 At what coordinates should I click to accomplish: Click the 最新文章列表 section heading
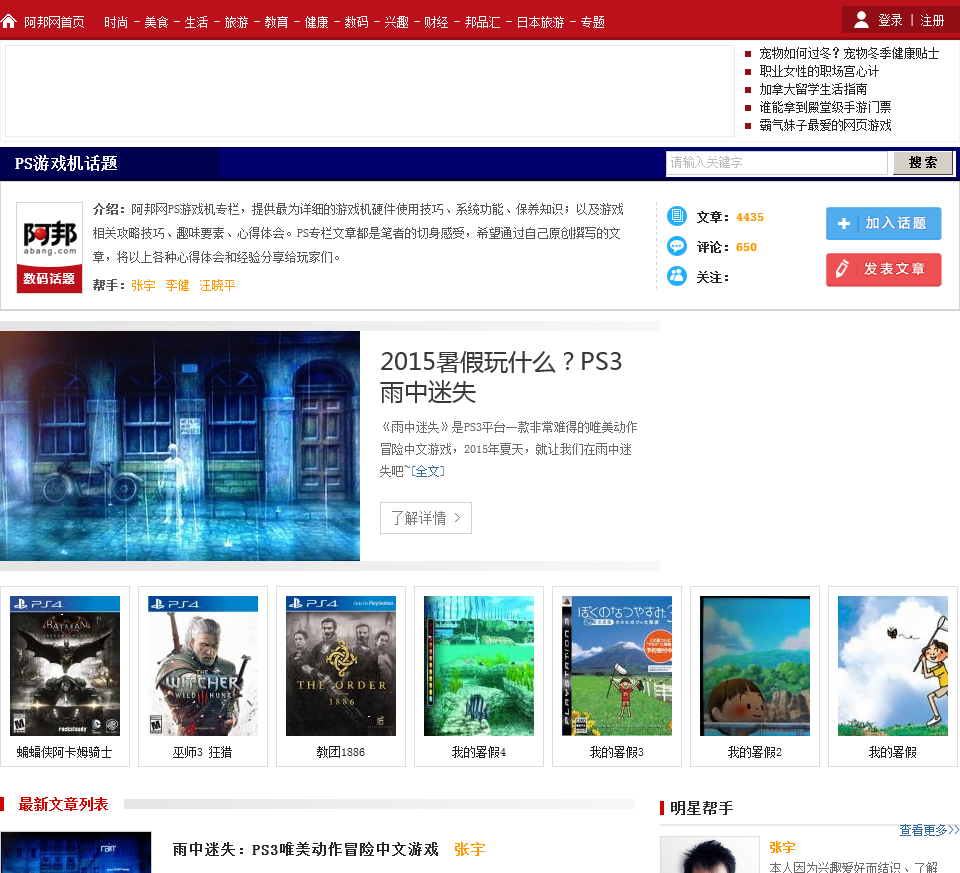(63, 804)
